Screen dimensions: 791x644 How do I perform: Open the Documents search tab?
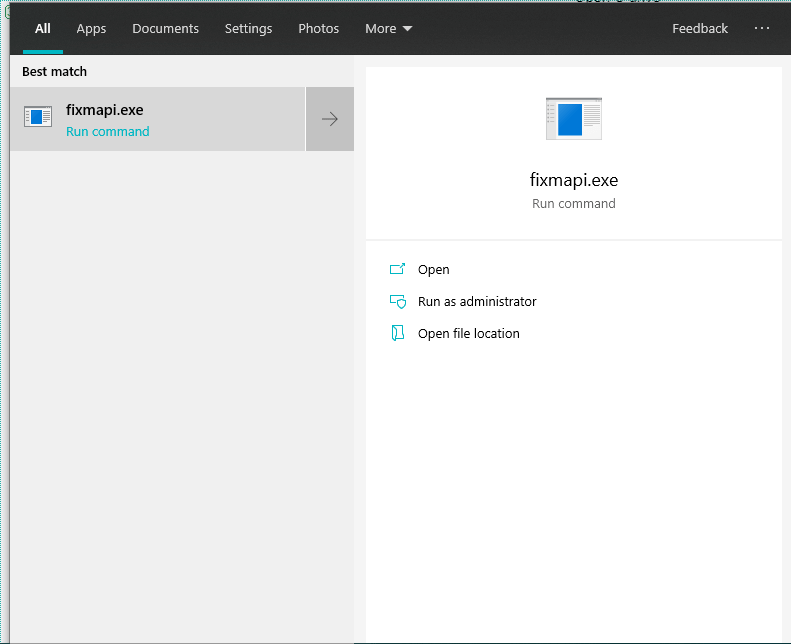pos(165,29)
